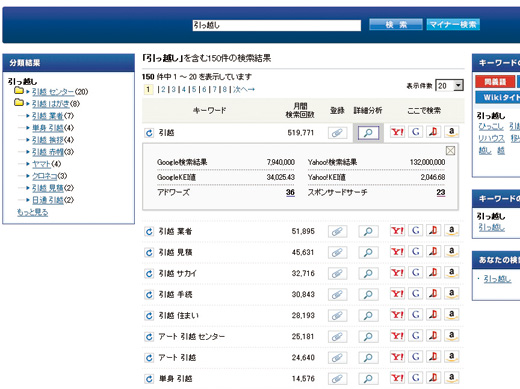This screenshot has height=389, width=520.
Task: Open 日通 引越(2) category
Action: tap(48, 200)
